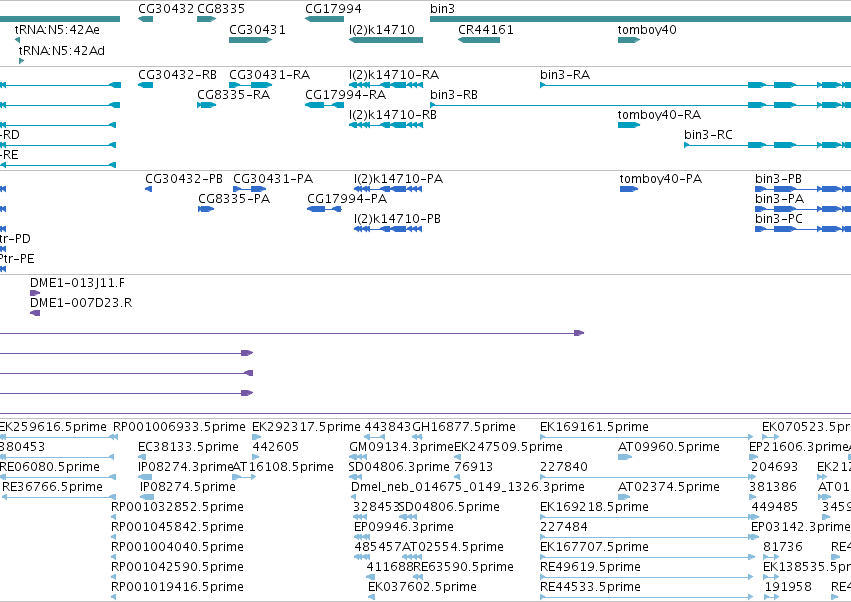Click the RE49619.5prime EST label

pos(590,567)
